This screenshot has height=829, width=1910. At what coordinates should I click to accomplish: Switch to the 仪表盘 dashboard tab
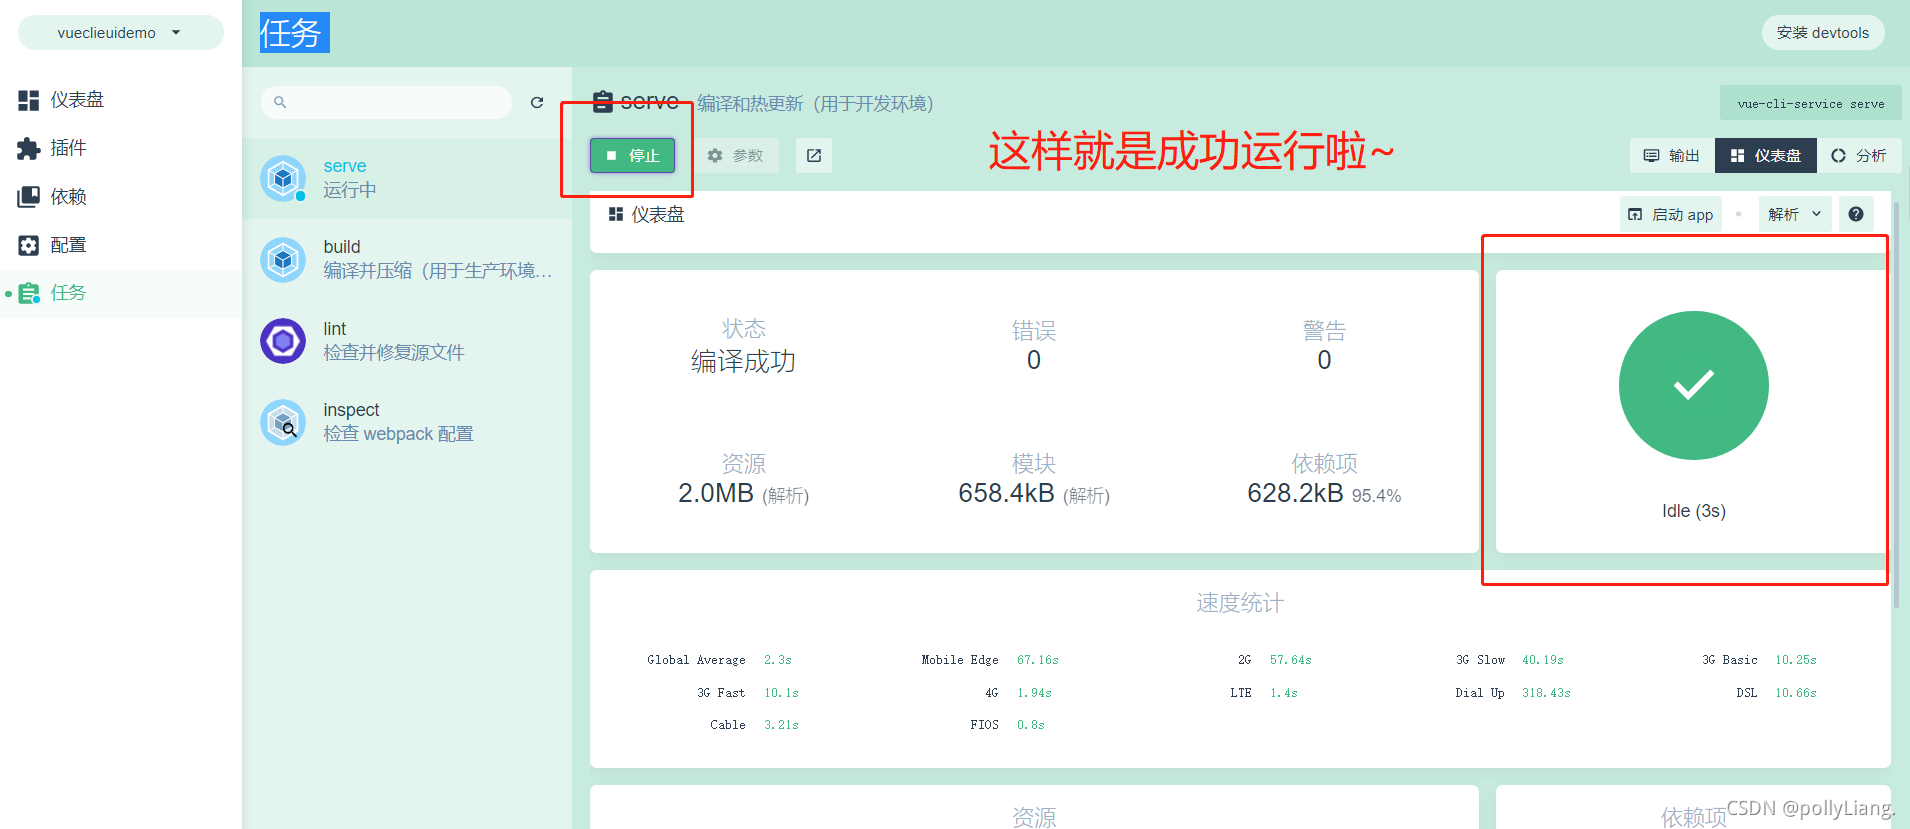[1766, 156]
